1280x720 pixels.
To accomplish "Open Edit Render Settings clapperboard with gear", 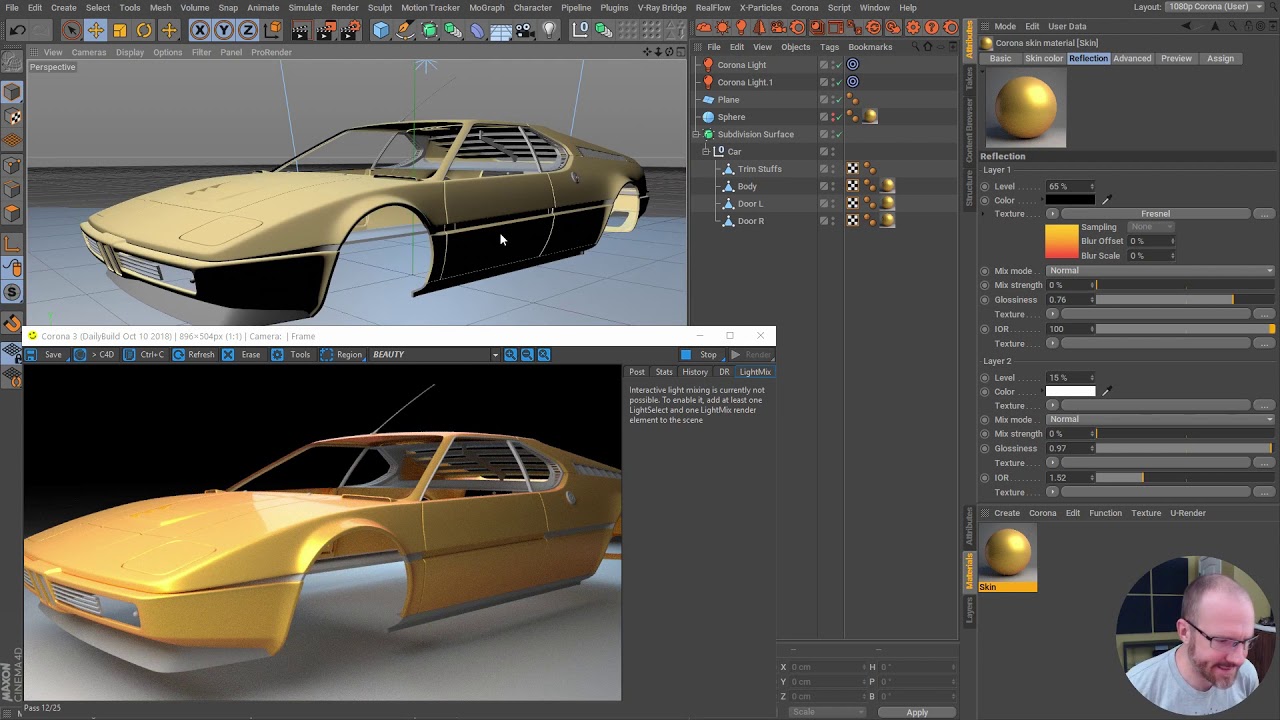I will 350,30.
